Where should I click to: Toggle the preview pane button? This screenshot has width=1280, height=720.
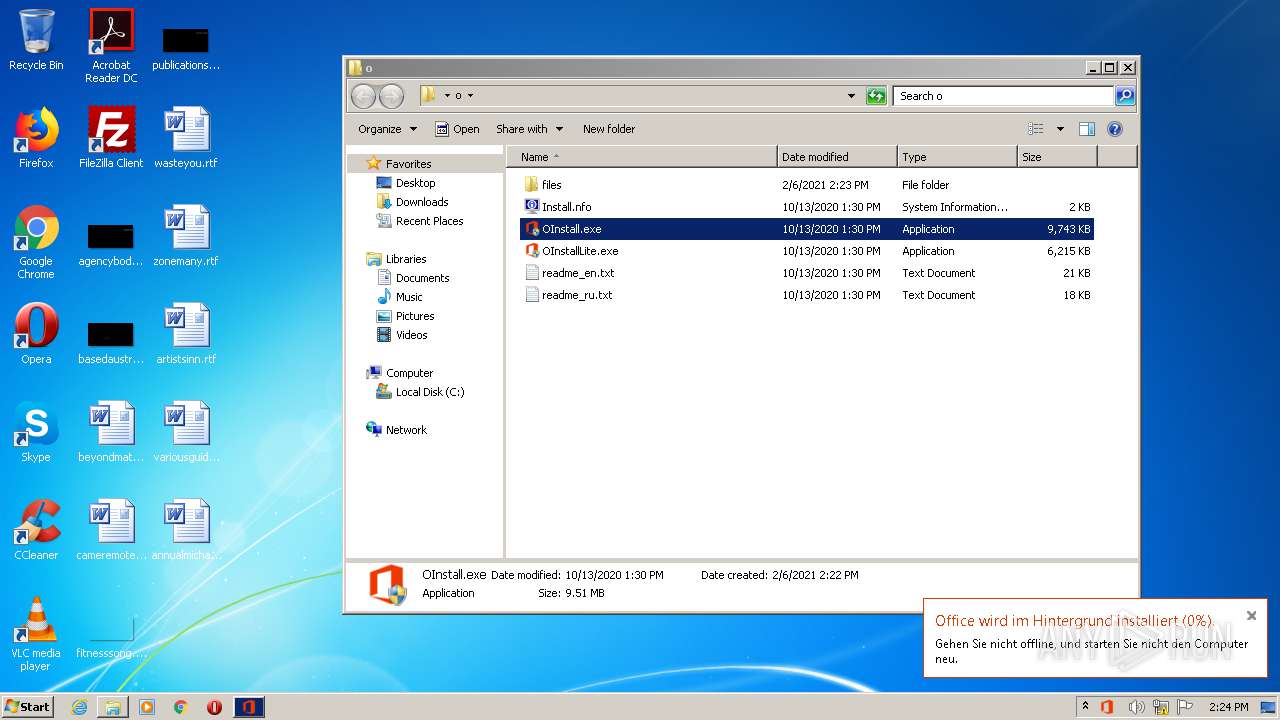pos(1087,129)
